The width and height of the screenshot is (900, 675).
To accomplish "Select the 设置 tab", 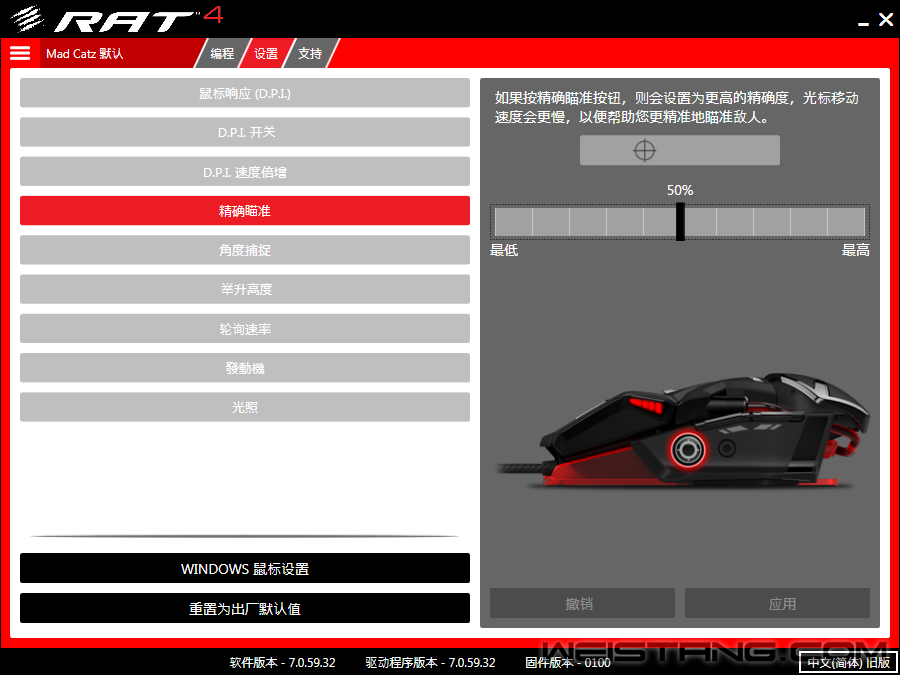I will pyautogui.click(x=266, y=53).
